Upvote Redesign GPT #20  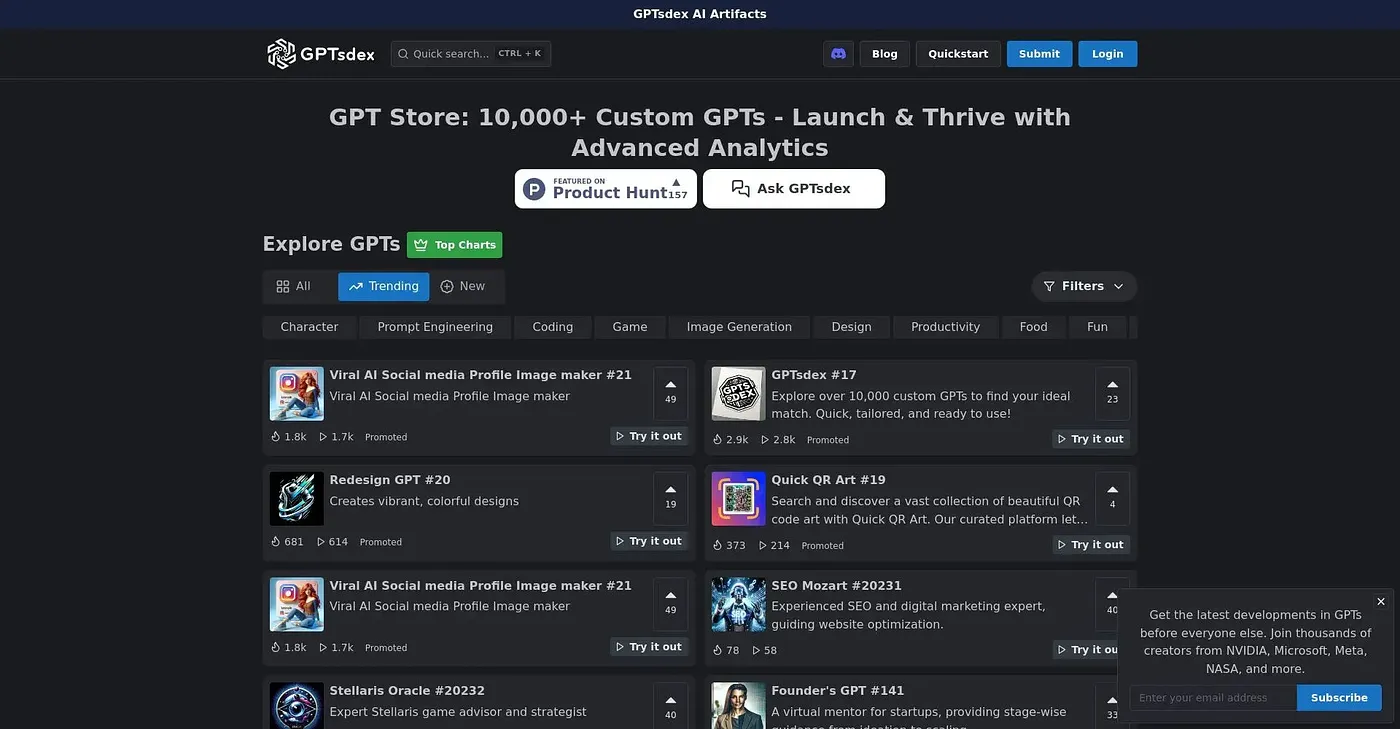670,498
